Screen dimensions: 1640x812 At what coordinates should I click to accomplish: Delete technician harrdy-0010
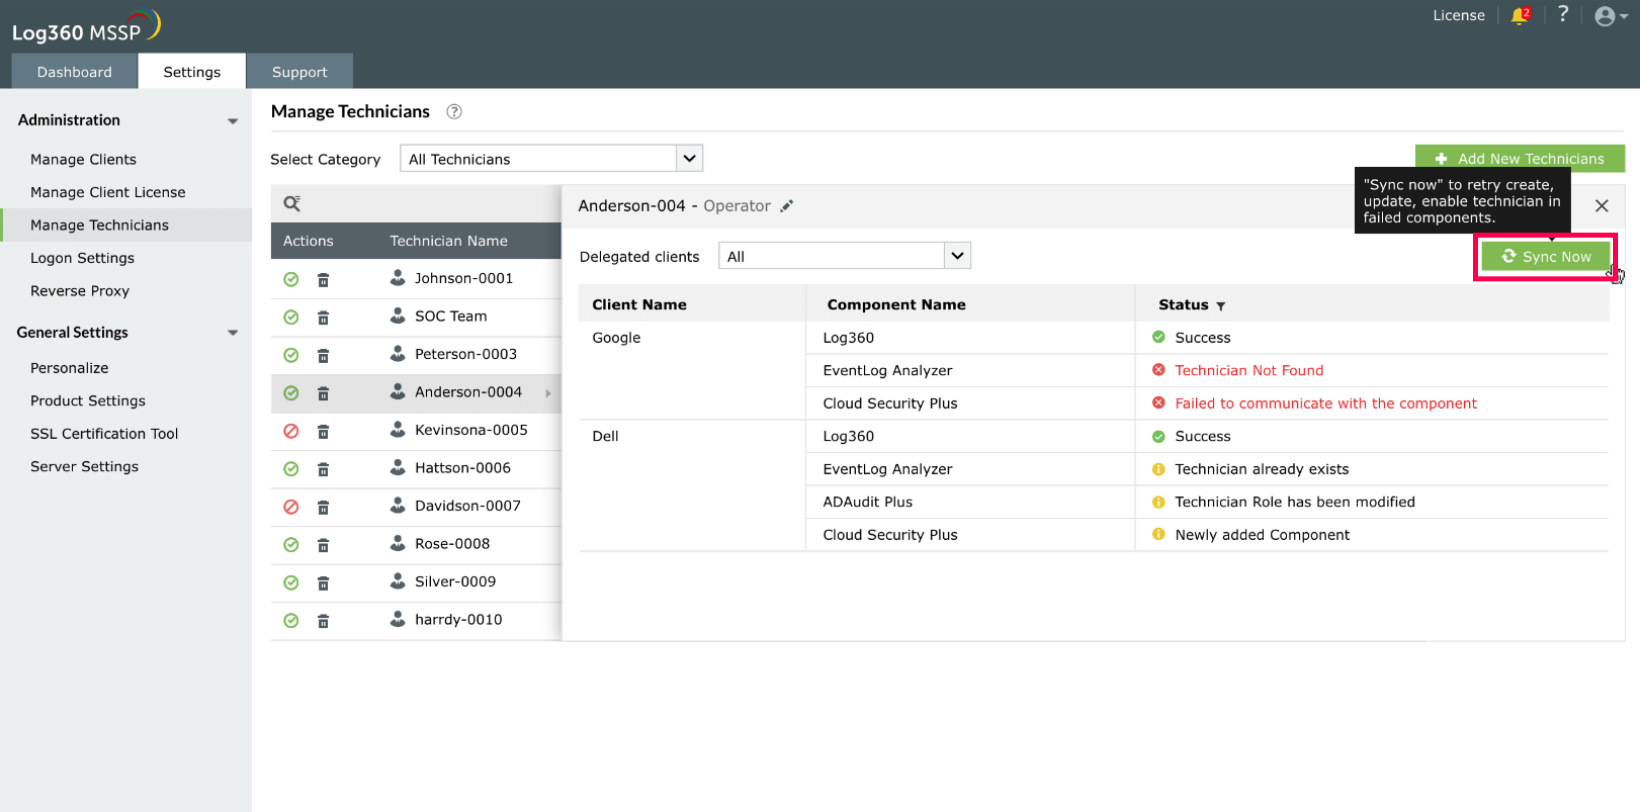[x=323, y=622]
